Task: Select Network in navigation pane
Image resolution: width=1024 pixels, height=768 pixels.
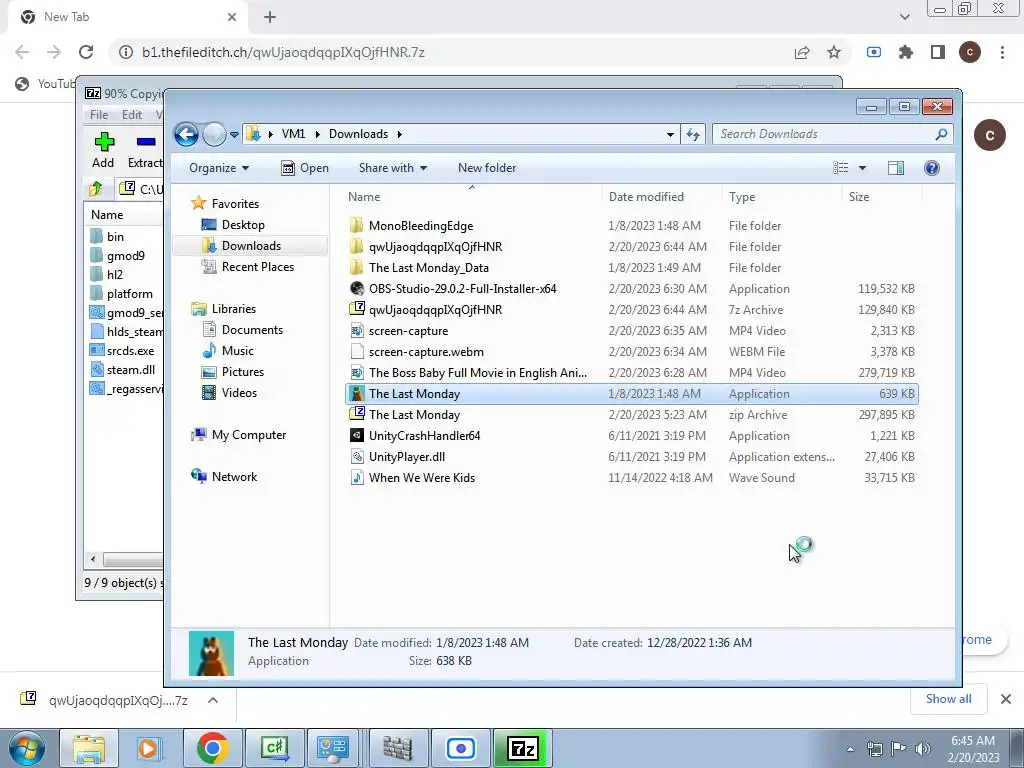Action: pos(234,477)
